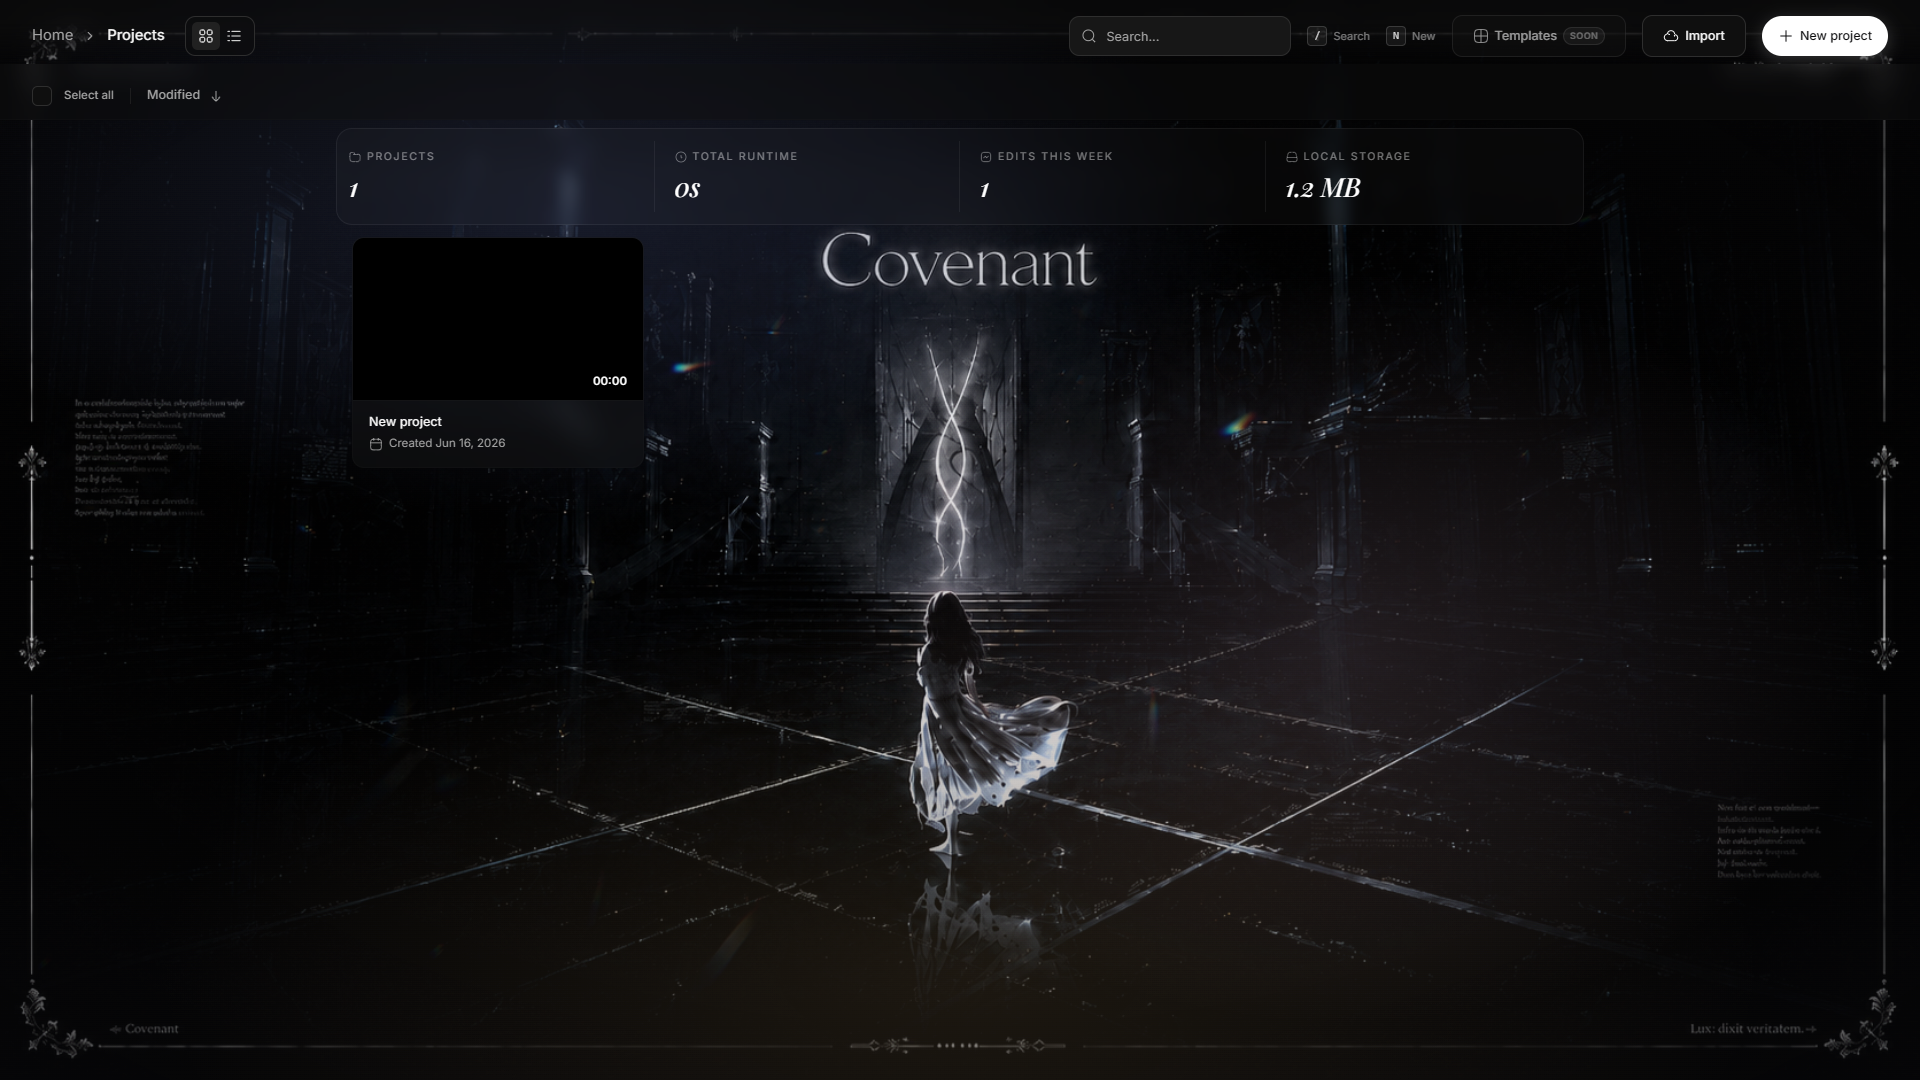
Task: Click the Projects folder icon in stats
Action: coord(355,157)
